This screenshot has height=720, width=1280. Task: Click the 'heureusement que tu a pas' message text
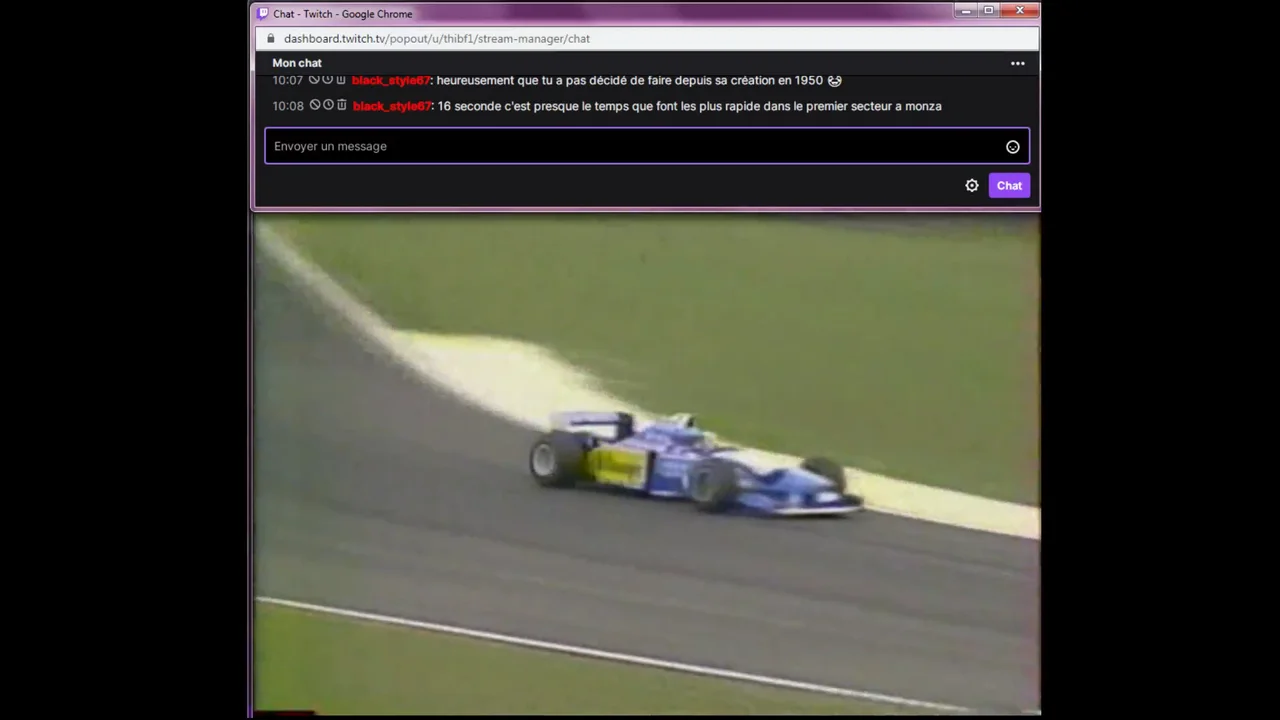[630, 80]
